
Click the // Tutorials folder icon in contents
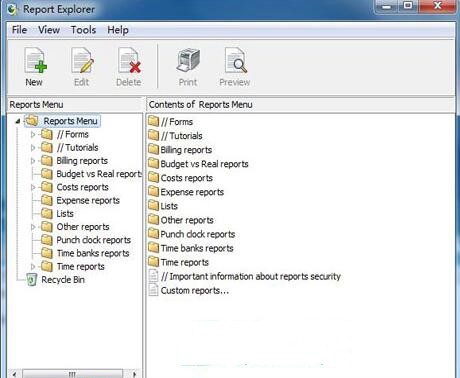coord(153,135)
